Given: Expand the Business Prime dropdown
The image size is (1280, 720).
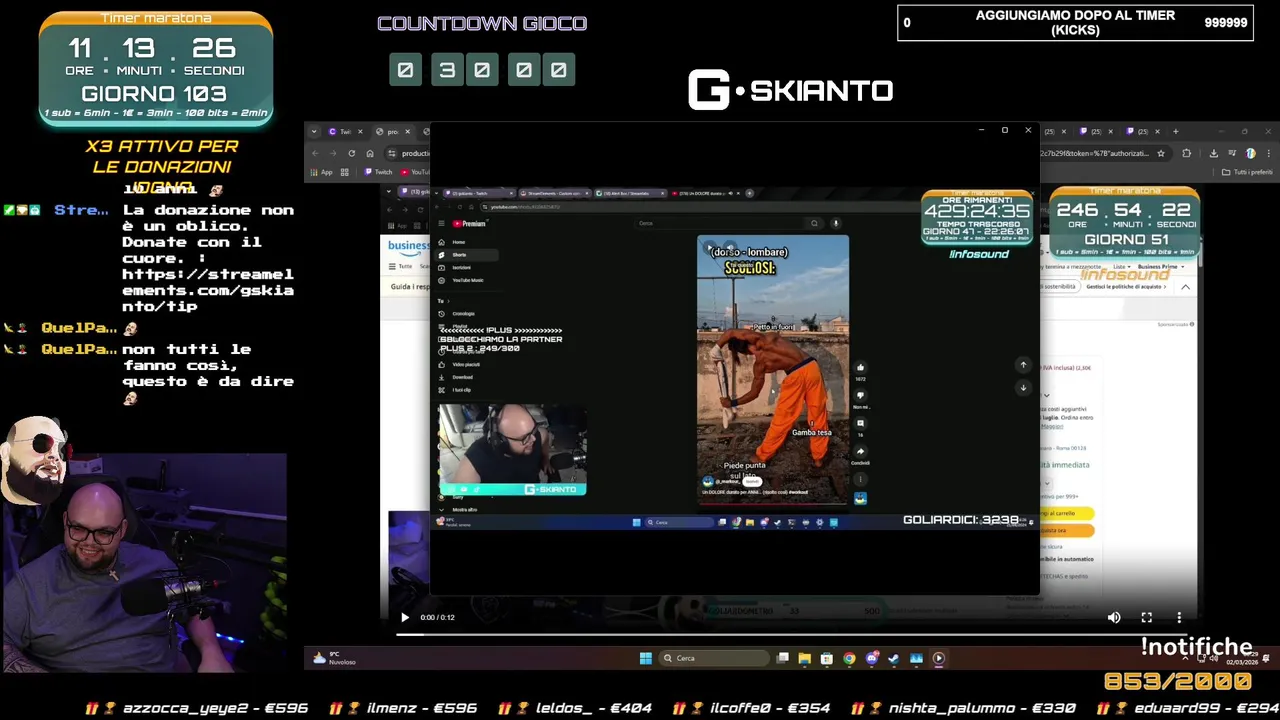Looking at the screenshot, I should [1160, 267].
